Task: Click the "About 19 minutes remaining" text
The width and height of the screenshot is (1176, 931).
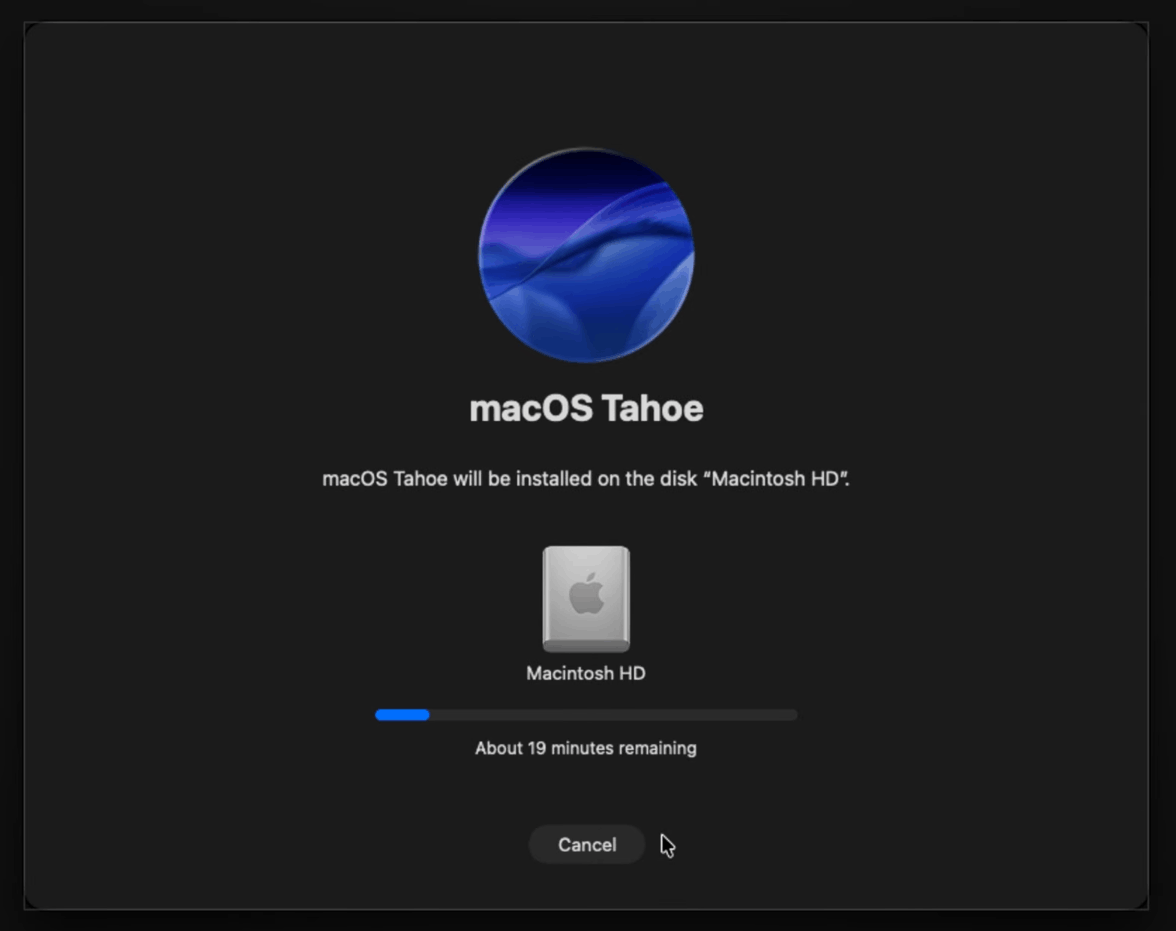Action: [x=586, y=748]
